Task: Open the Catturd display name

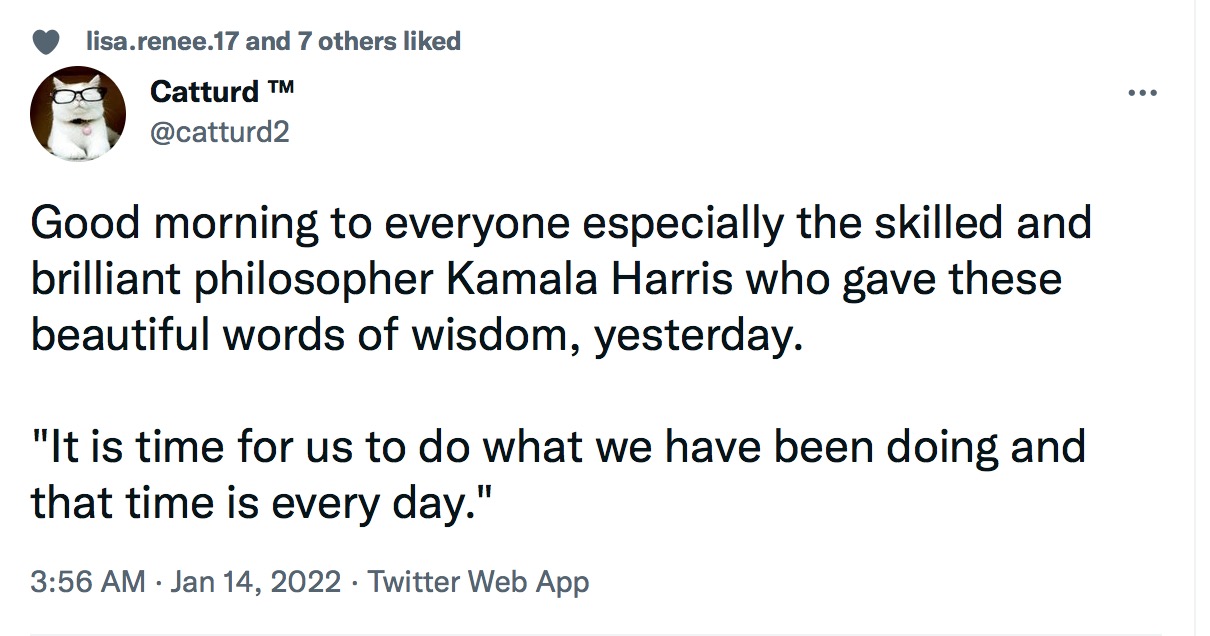Action: [204, 92]
